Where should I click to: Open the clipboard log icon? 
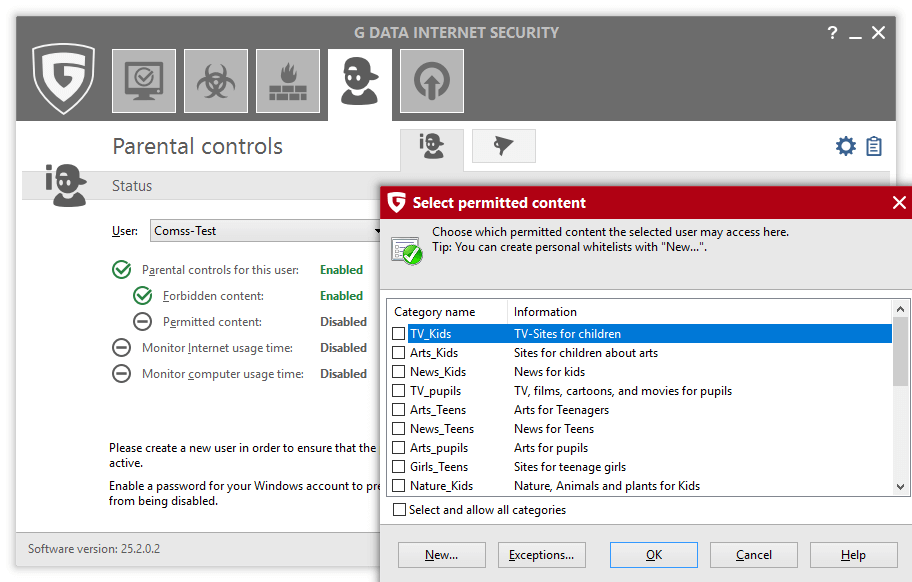point(874,146)
